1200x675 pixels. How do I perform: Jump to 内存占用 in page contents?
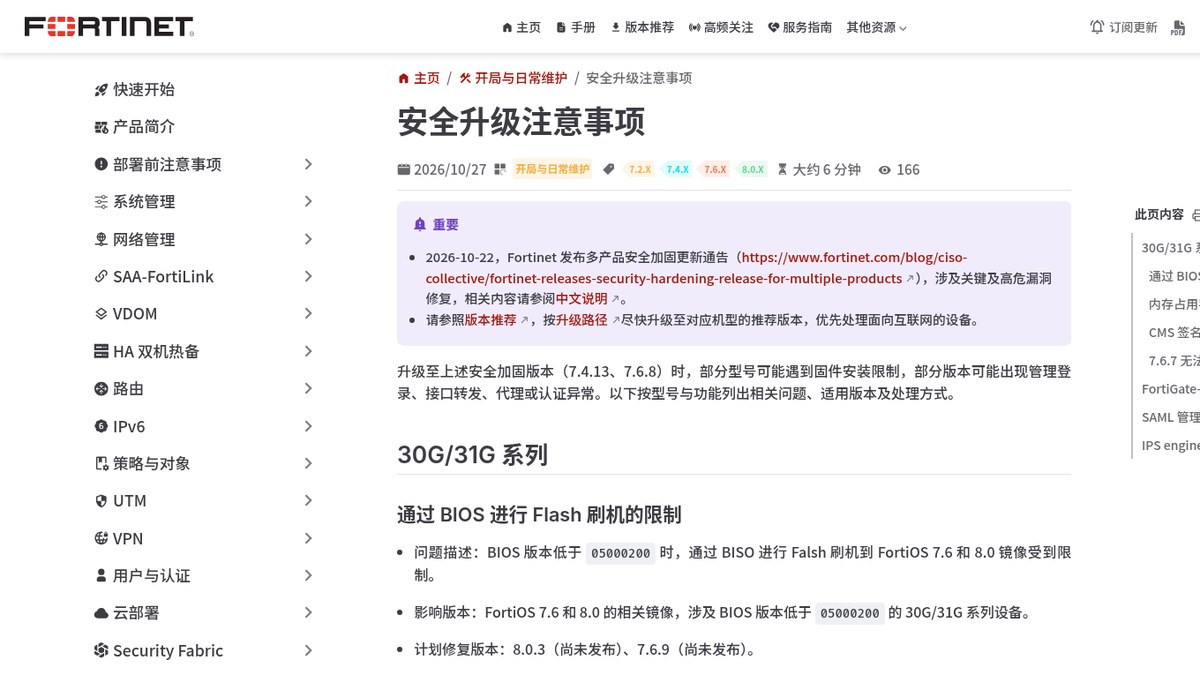pyautogui.click(x=1174, y=304)
